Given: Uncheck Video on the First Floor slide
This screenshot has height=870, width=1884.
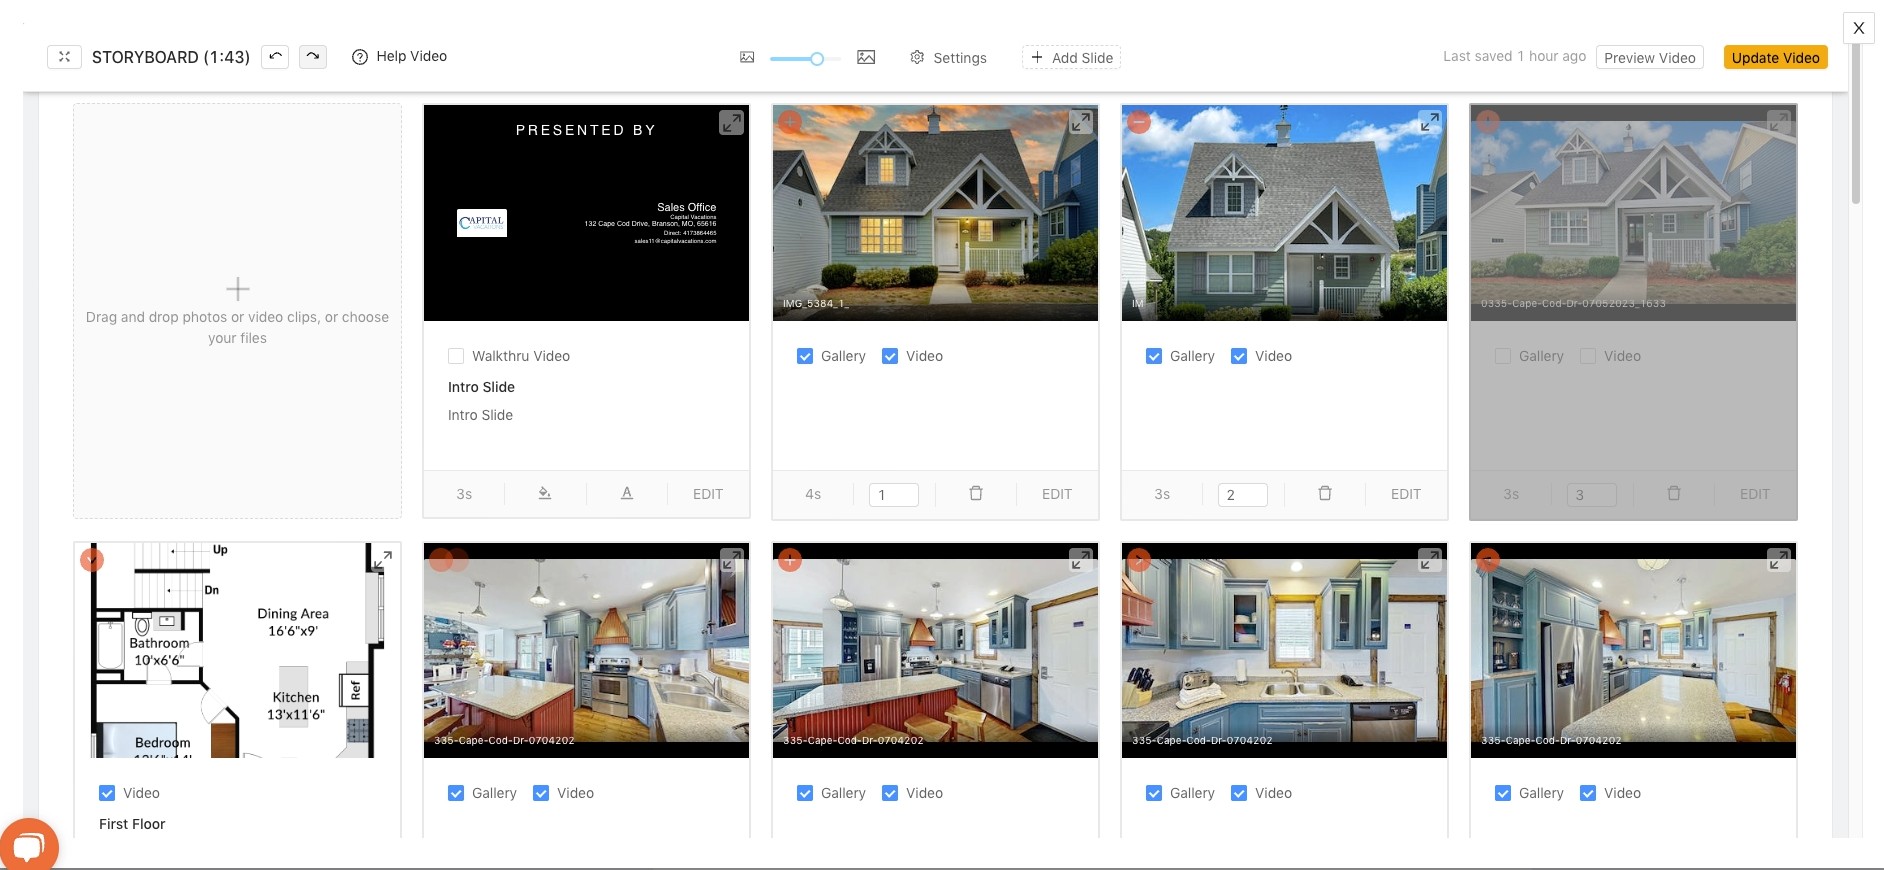Looking at the screenshot, I should click(107, 793).
